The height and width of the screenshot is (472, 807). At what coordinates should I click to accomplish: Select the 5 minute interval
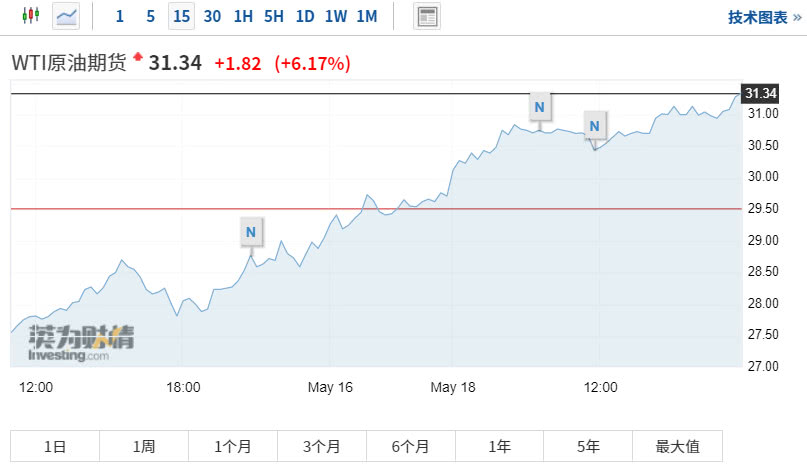click(x=150, y=16)
